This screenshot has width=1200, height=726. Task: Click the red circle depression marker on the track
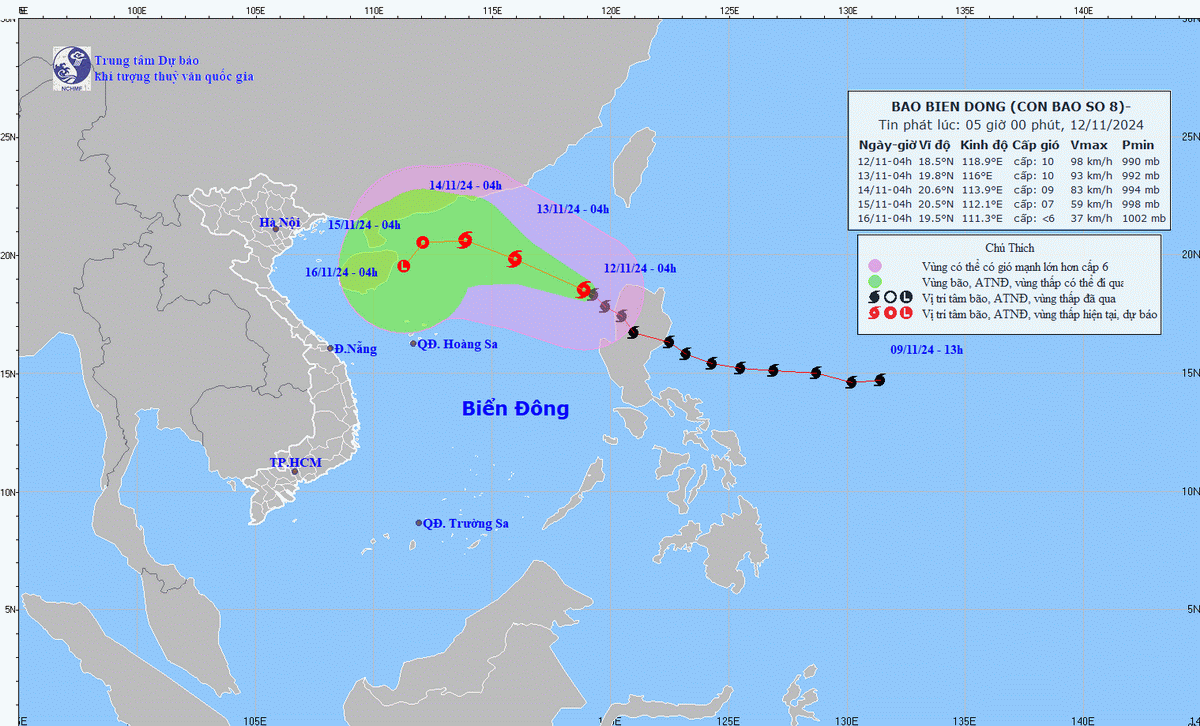pyautogui.click(x=422, y=242)
